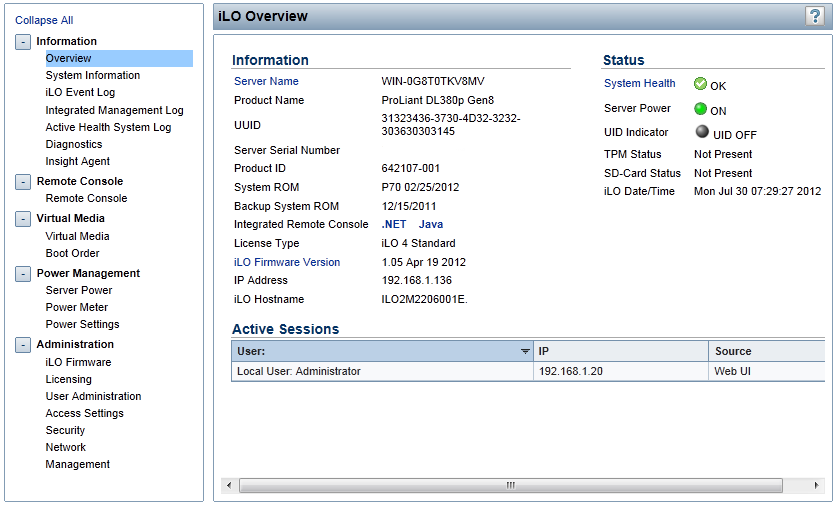Click the green System Health OK icon

pos(700,84)
